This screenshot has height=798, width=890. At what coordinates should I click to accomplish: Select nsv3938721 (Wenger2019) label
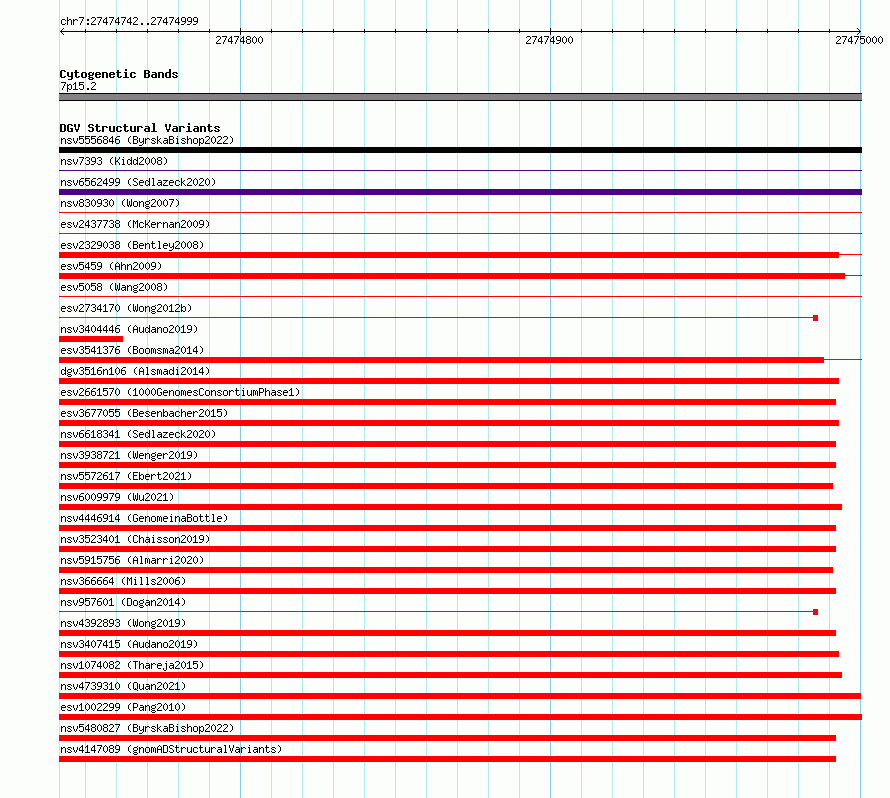pyautogui.click(x=129, y=455)
